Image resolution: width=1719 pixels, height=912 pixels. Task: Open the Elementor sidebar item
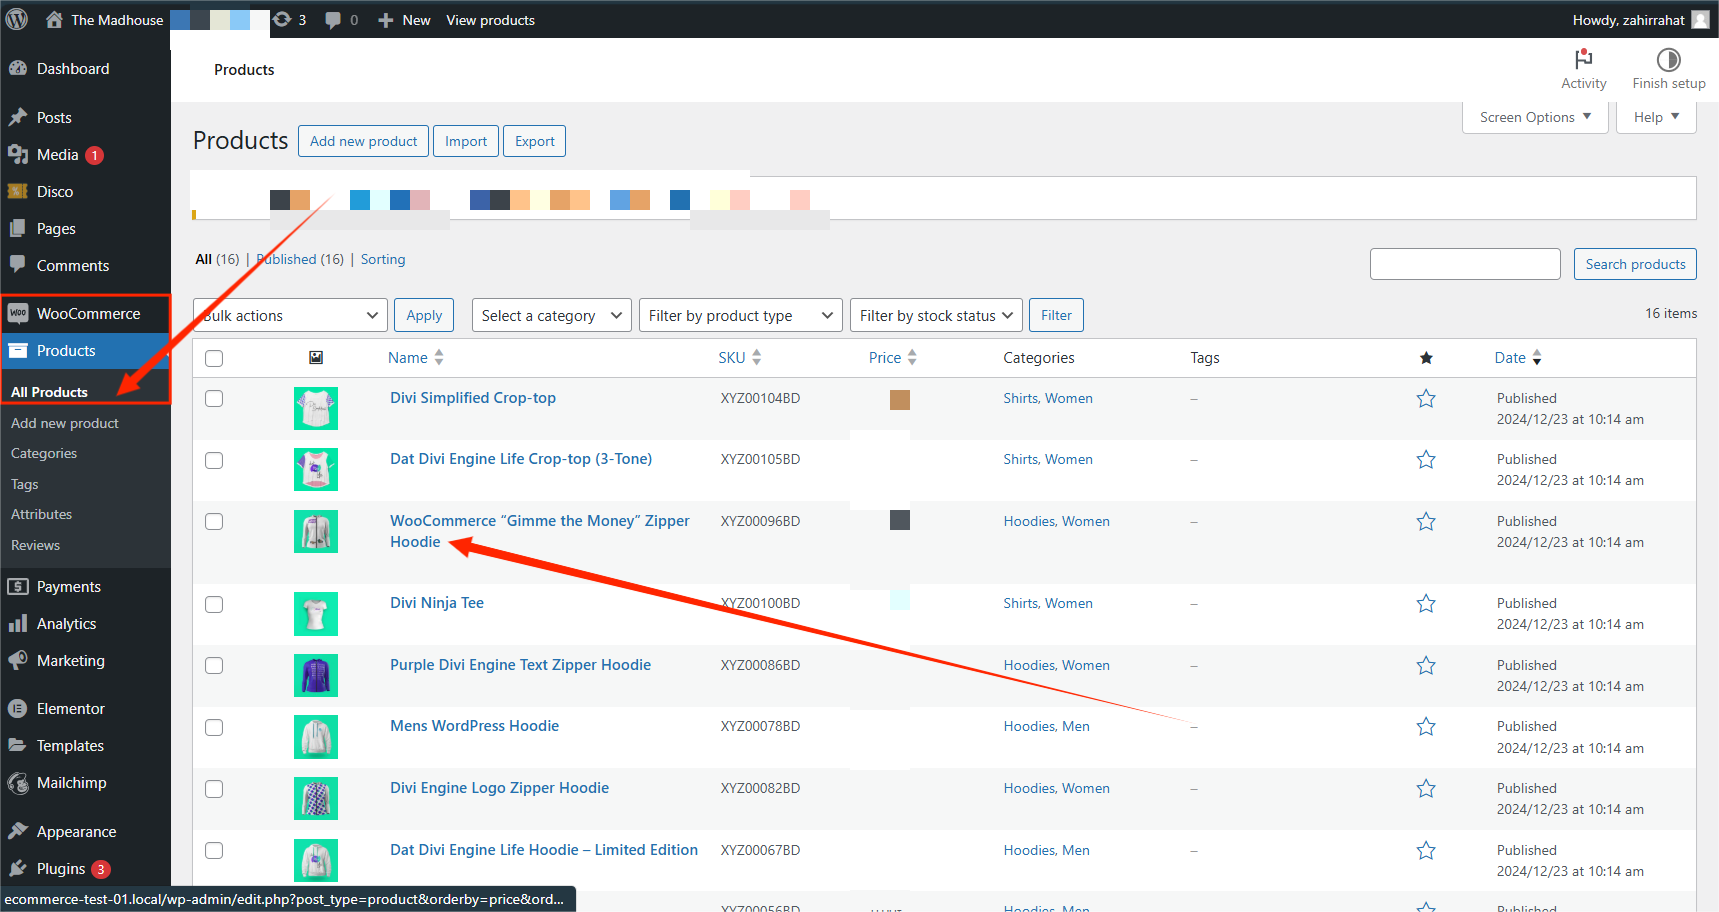tap(70, 708)
